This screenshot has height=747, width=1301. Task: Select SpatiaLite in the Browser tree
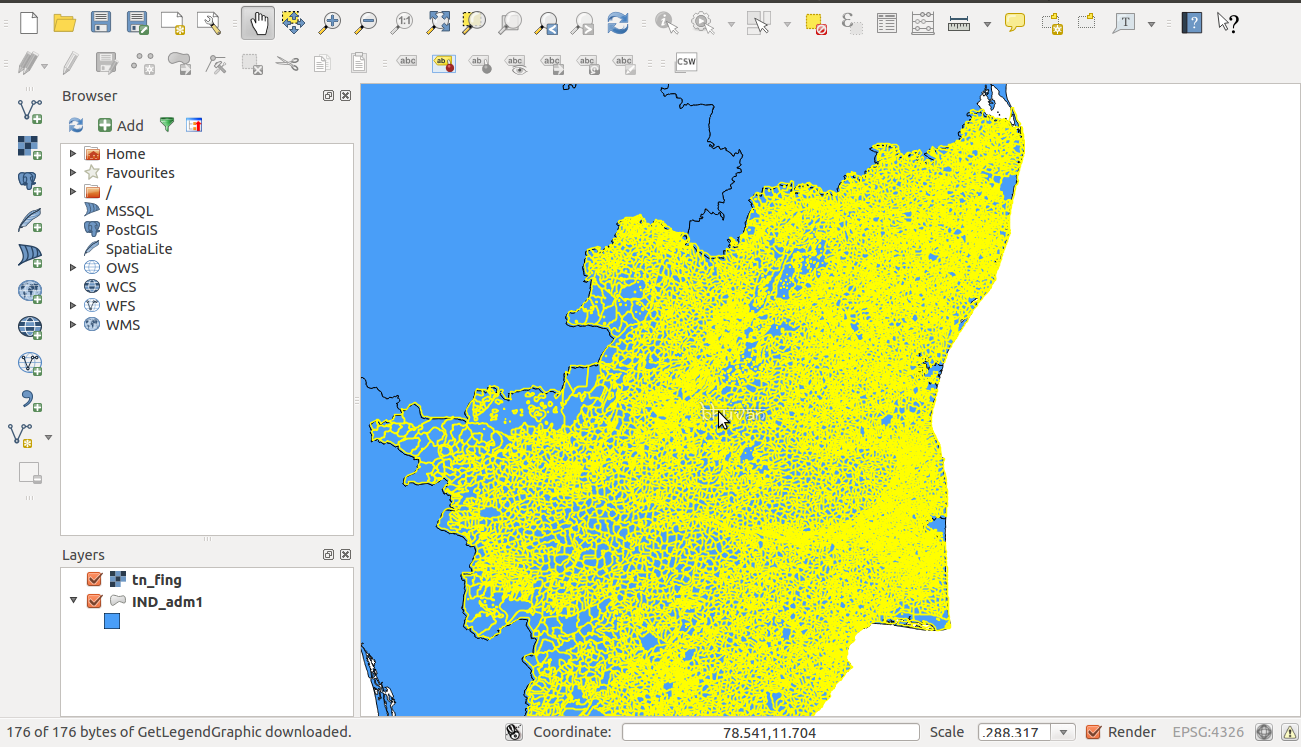(x=139, y=249)
